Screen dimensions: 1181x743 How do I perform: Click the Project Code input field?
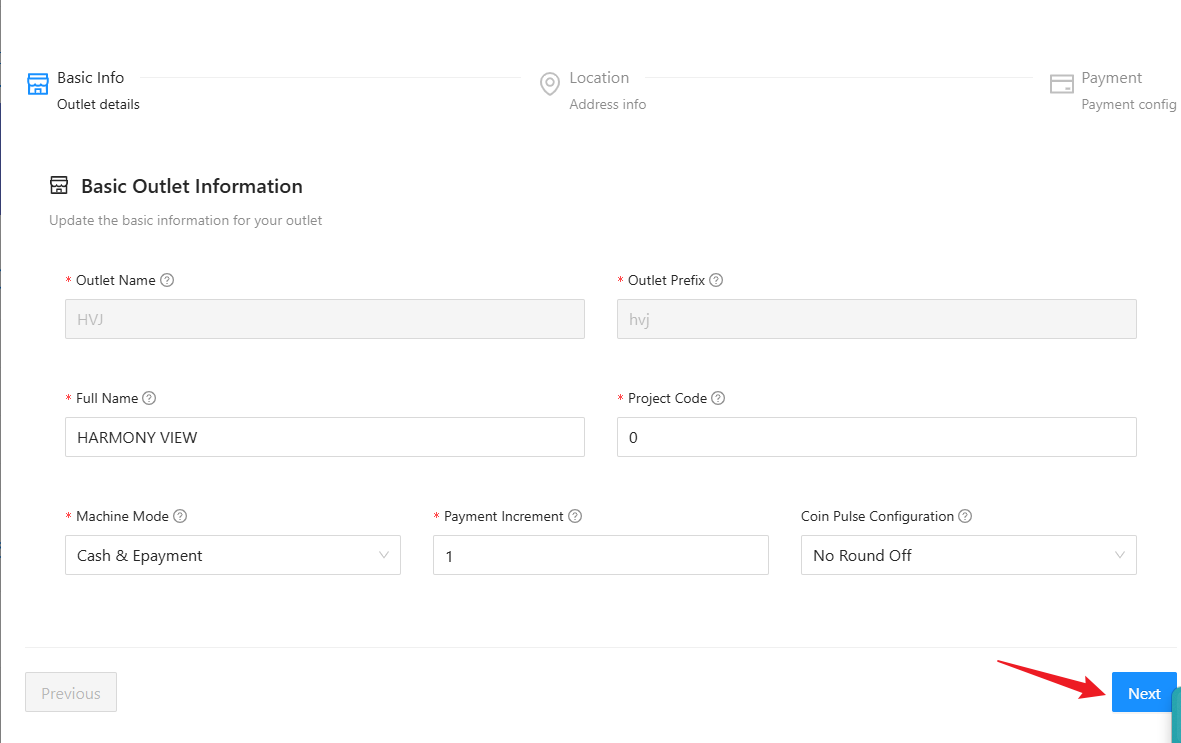tap(877, 437)
